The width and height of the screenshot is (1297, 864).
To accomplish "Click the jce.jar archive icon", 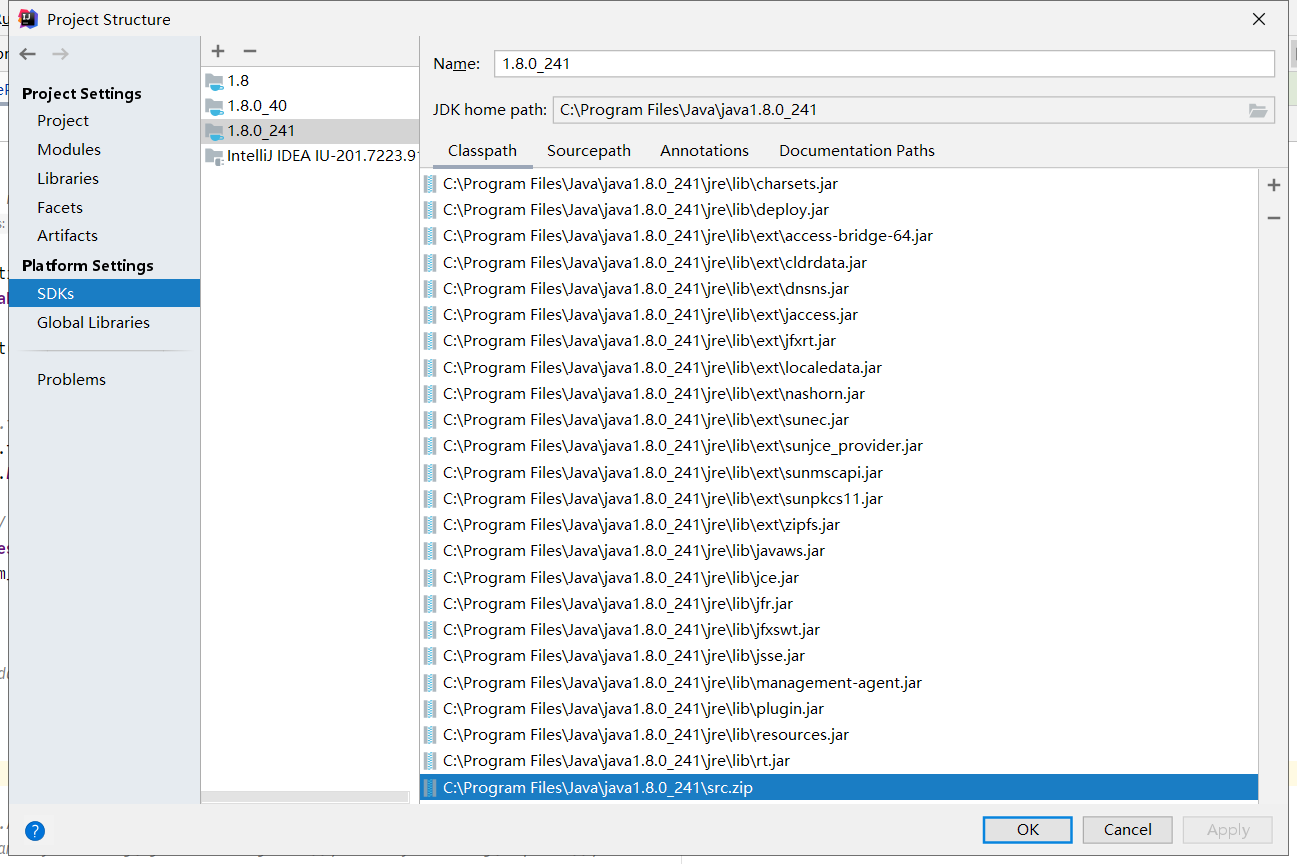I will [x=430, y=578].
